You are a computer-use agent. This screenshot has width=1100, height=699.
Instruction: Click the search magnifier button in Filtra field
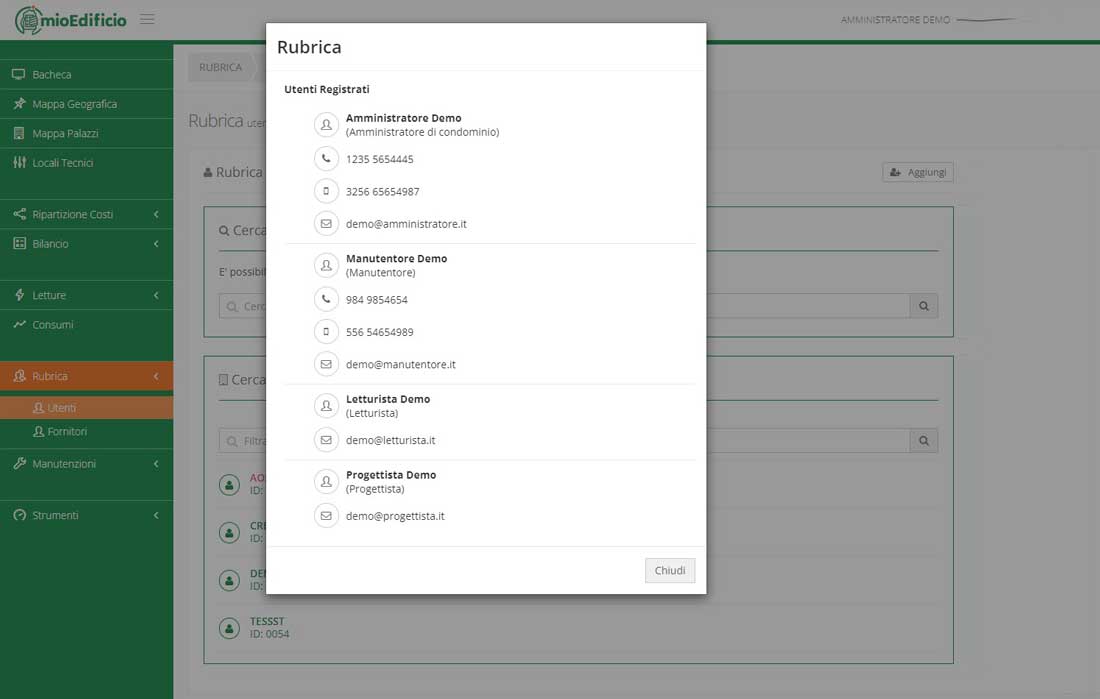[x=924, y=441]
